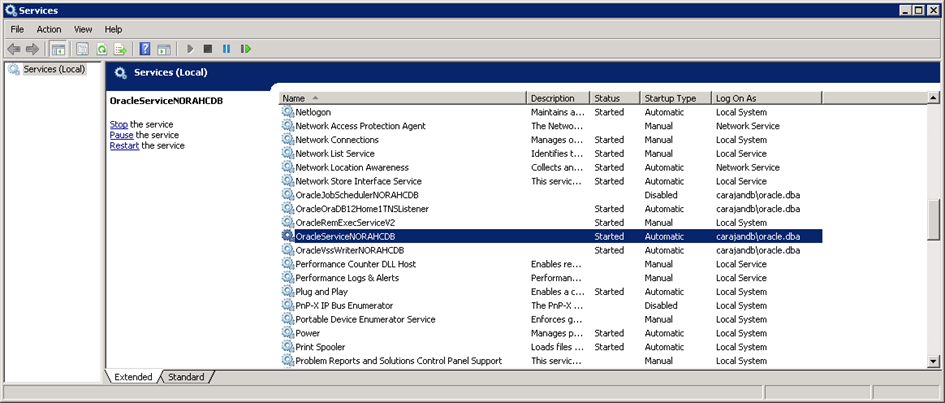
Task: Click the scroll up arrow of services list
Action: 934,98
